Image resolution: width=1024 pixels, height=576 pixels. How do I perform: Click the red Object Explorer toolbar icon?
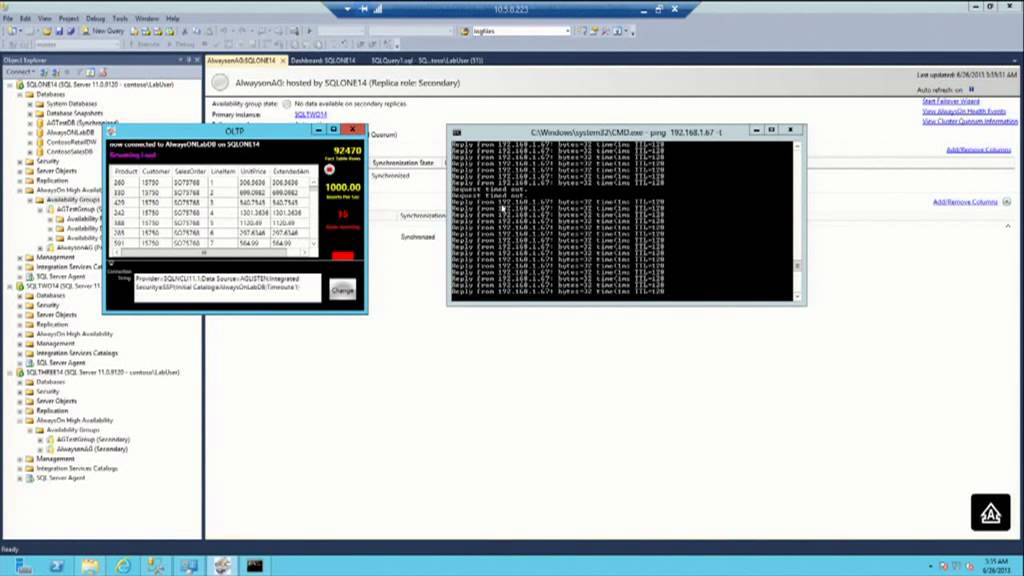103,72
